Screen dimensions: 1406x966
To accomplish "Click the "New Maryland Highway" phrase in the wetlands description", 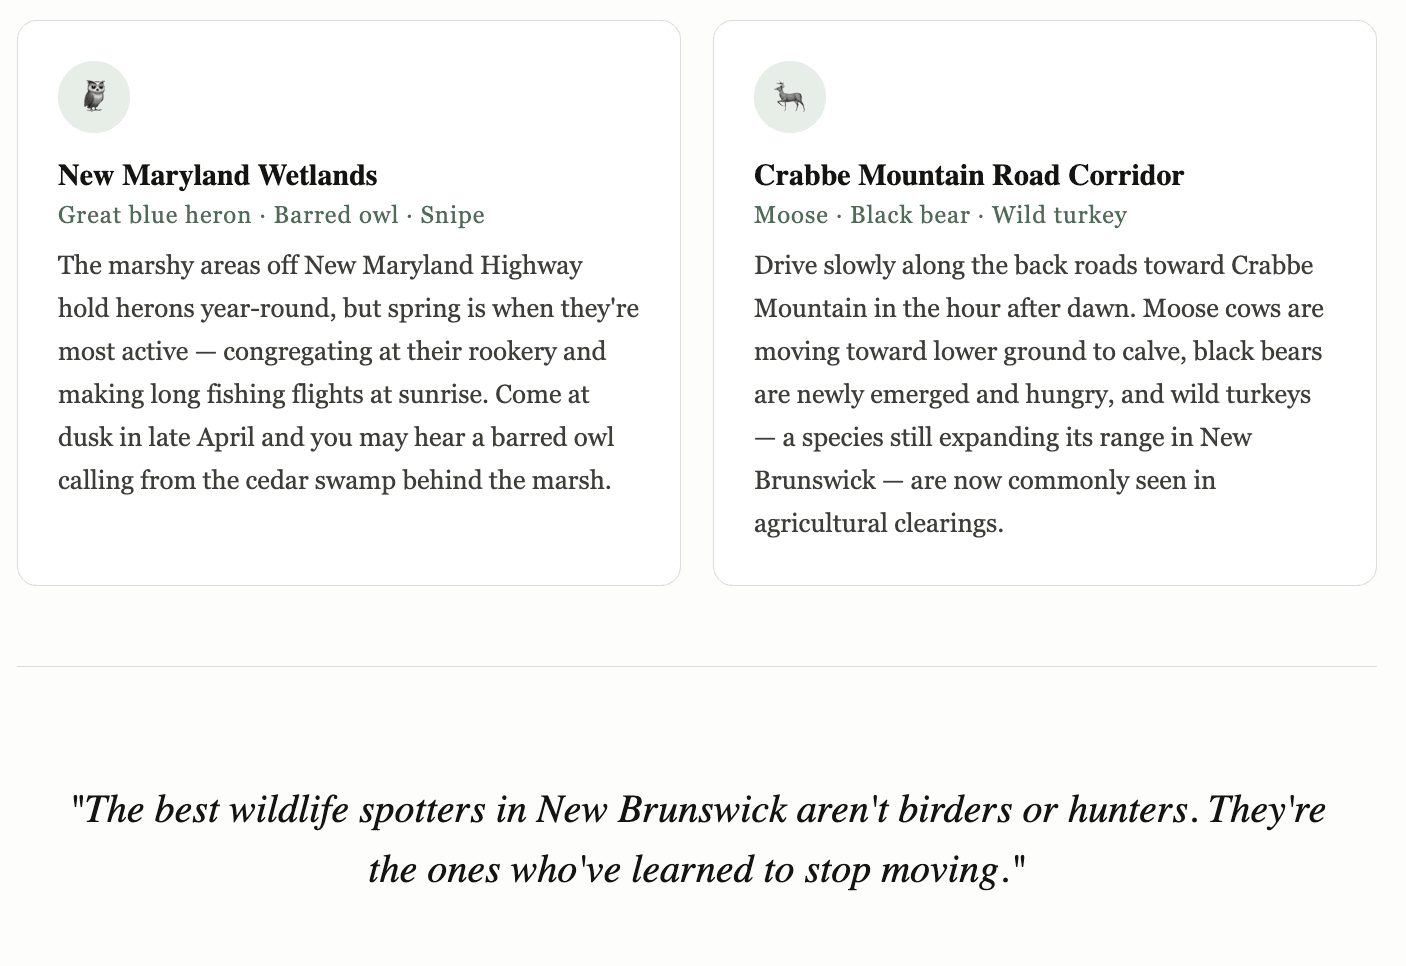I will pyautogui.click(x=443, y=265).
